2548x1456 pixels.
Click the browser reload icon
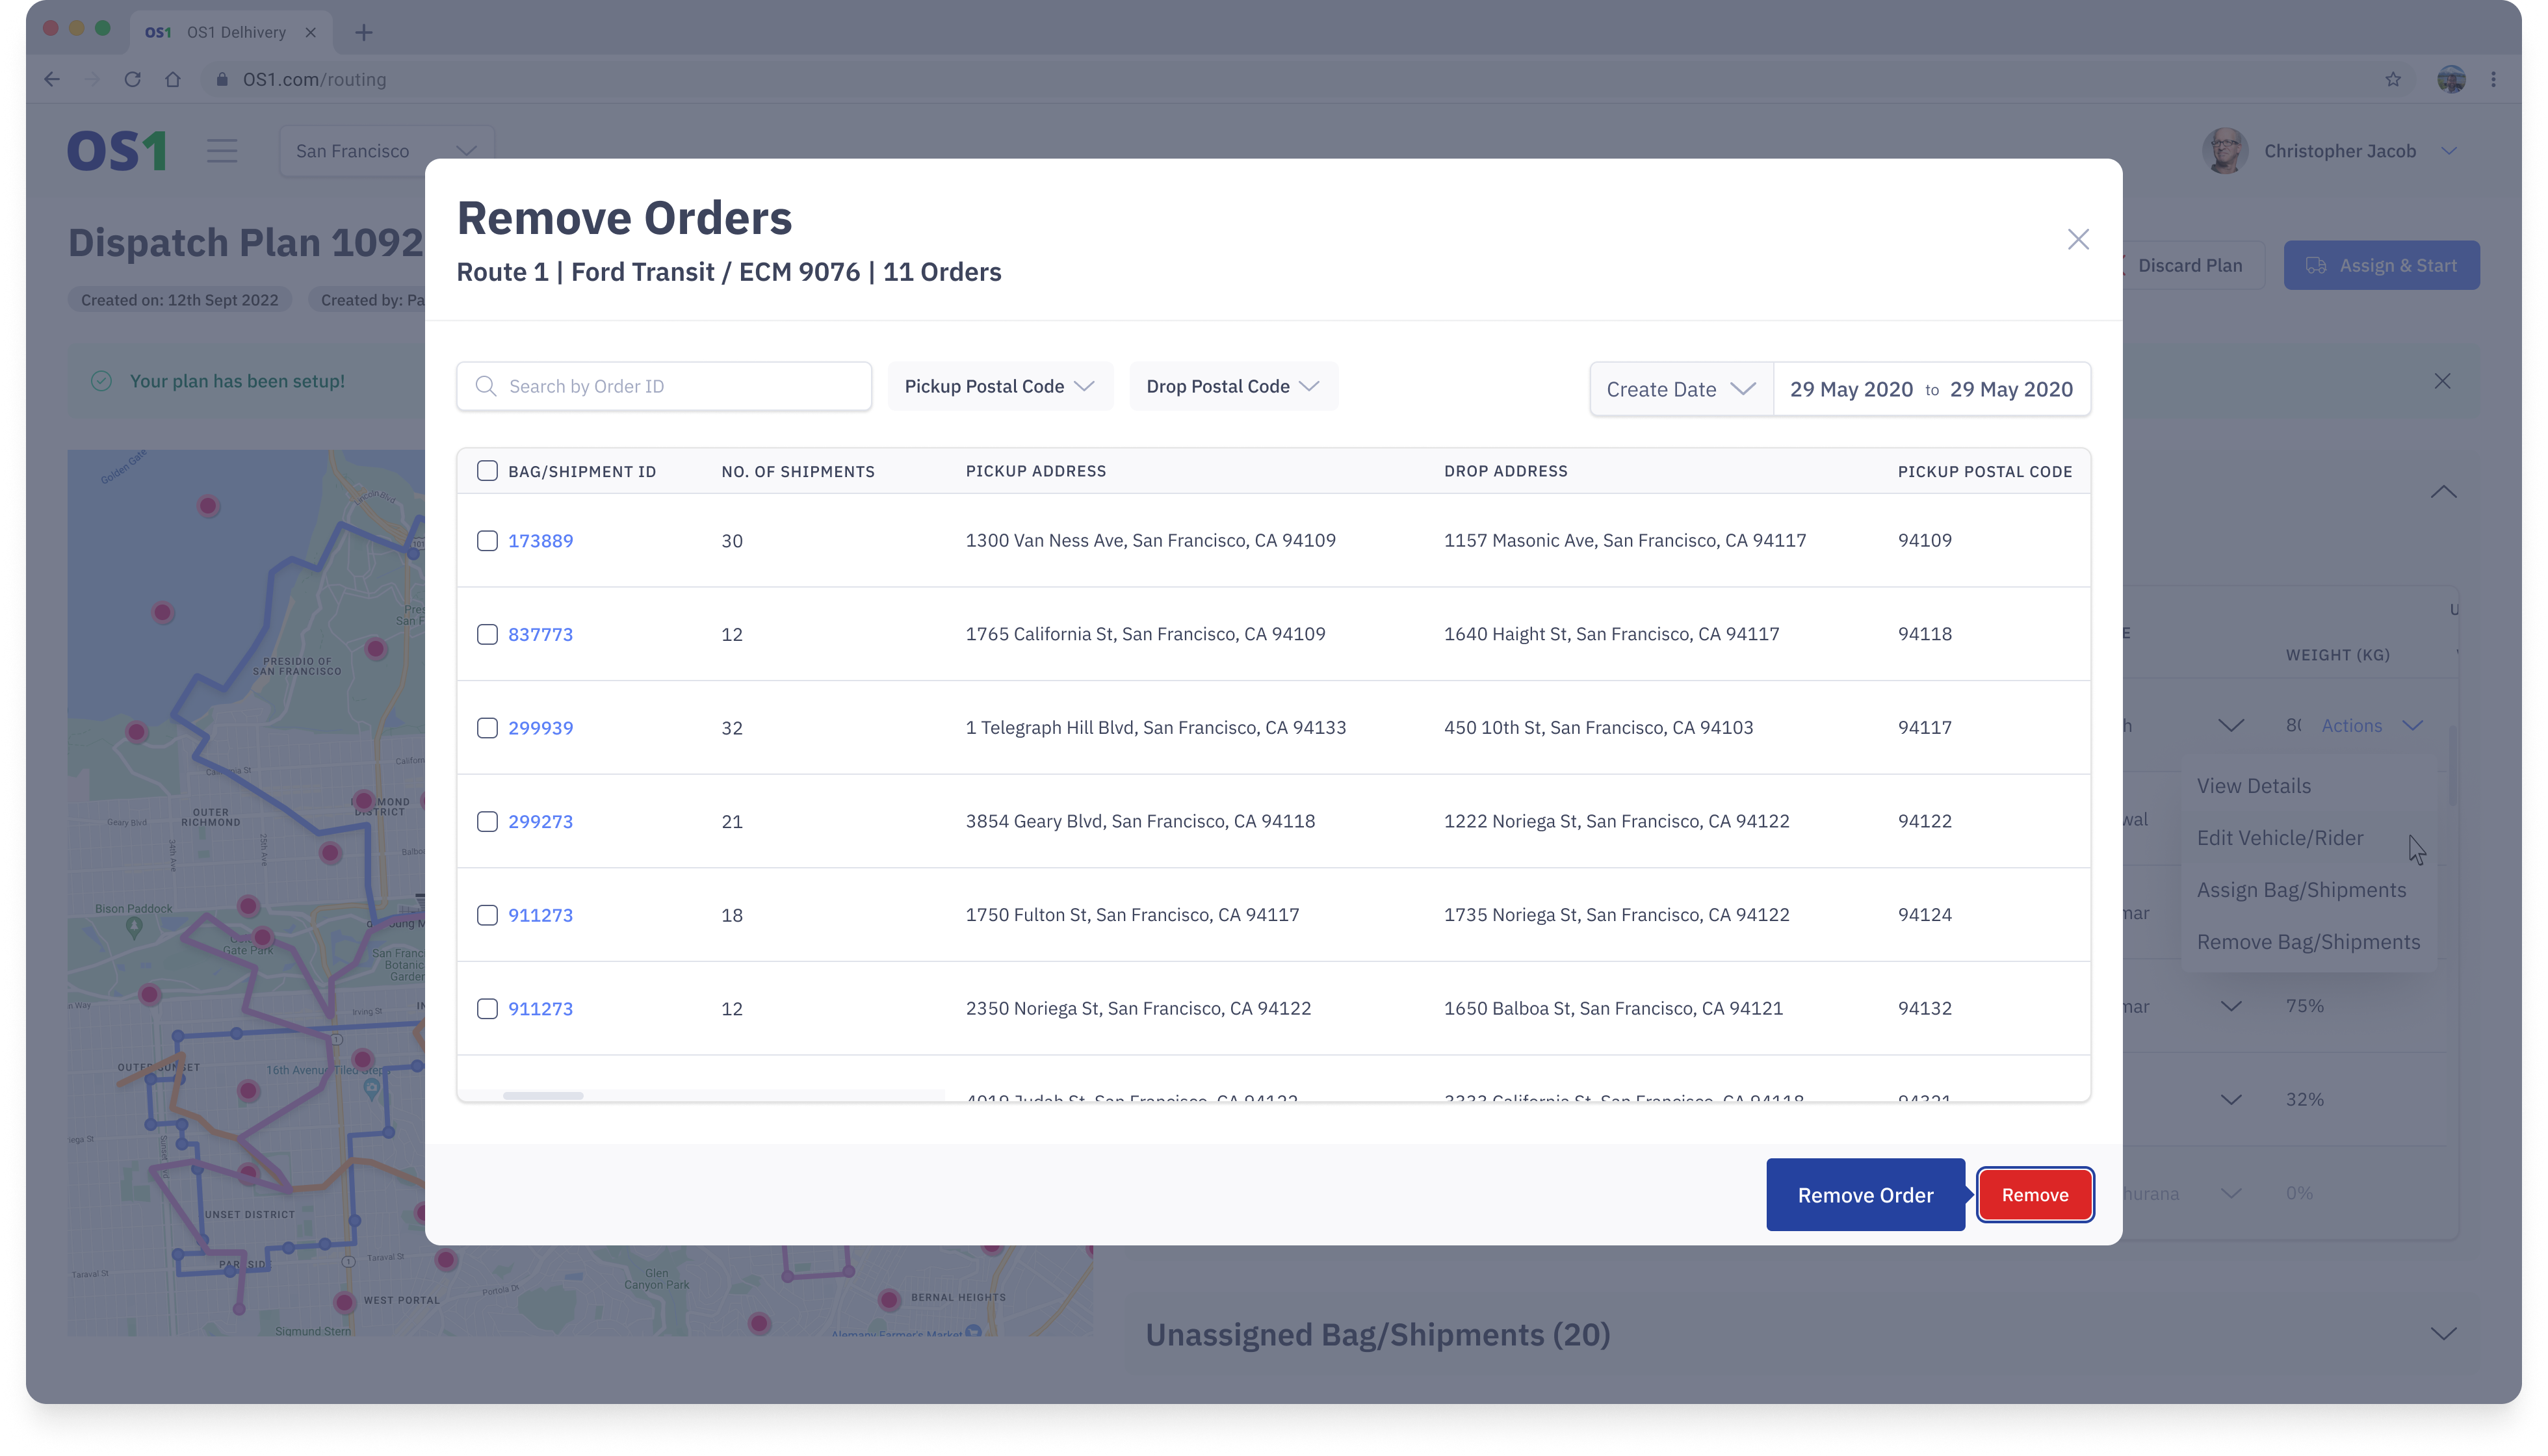click(x=132, y=79)
